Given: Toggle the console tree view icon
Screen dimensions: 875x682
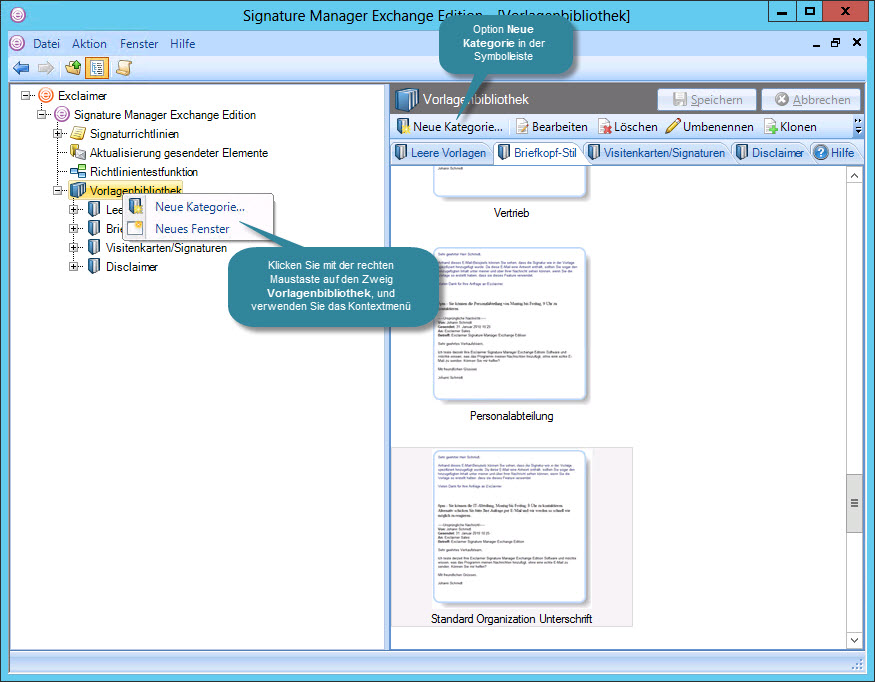Looking at the screenshot, I should pos(99,68).
